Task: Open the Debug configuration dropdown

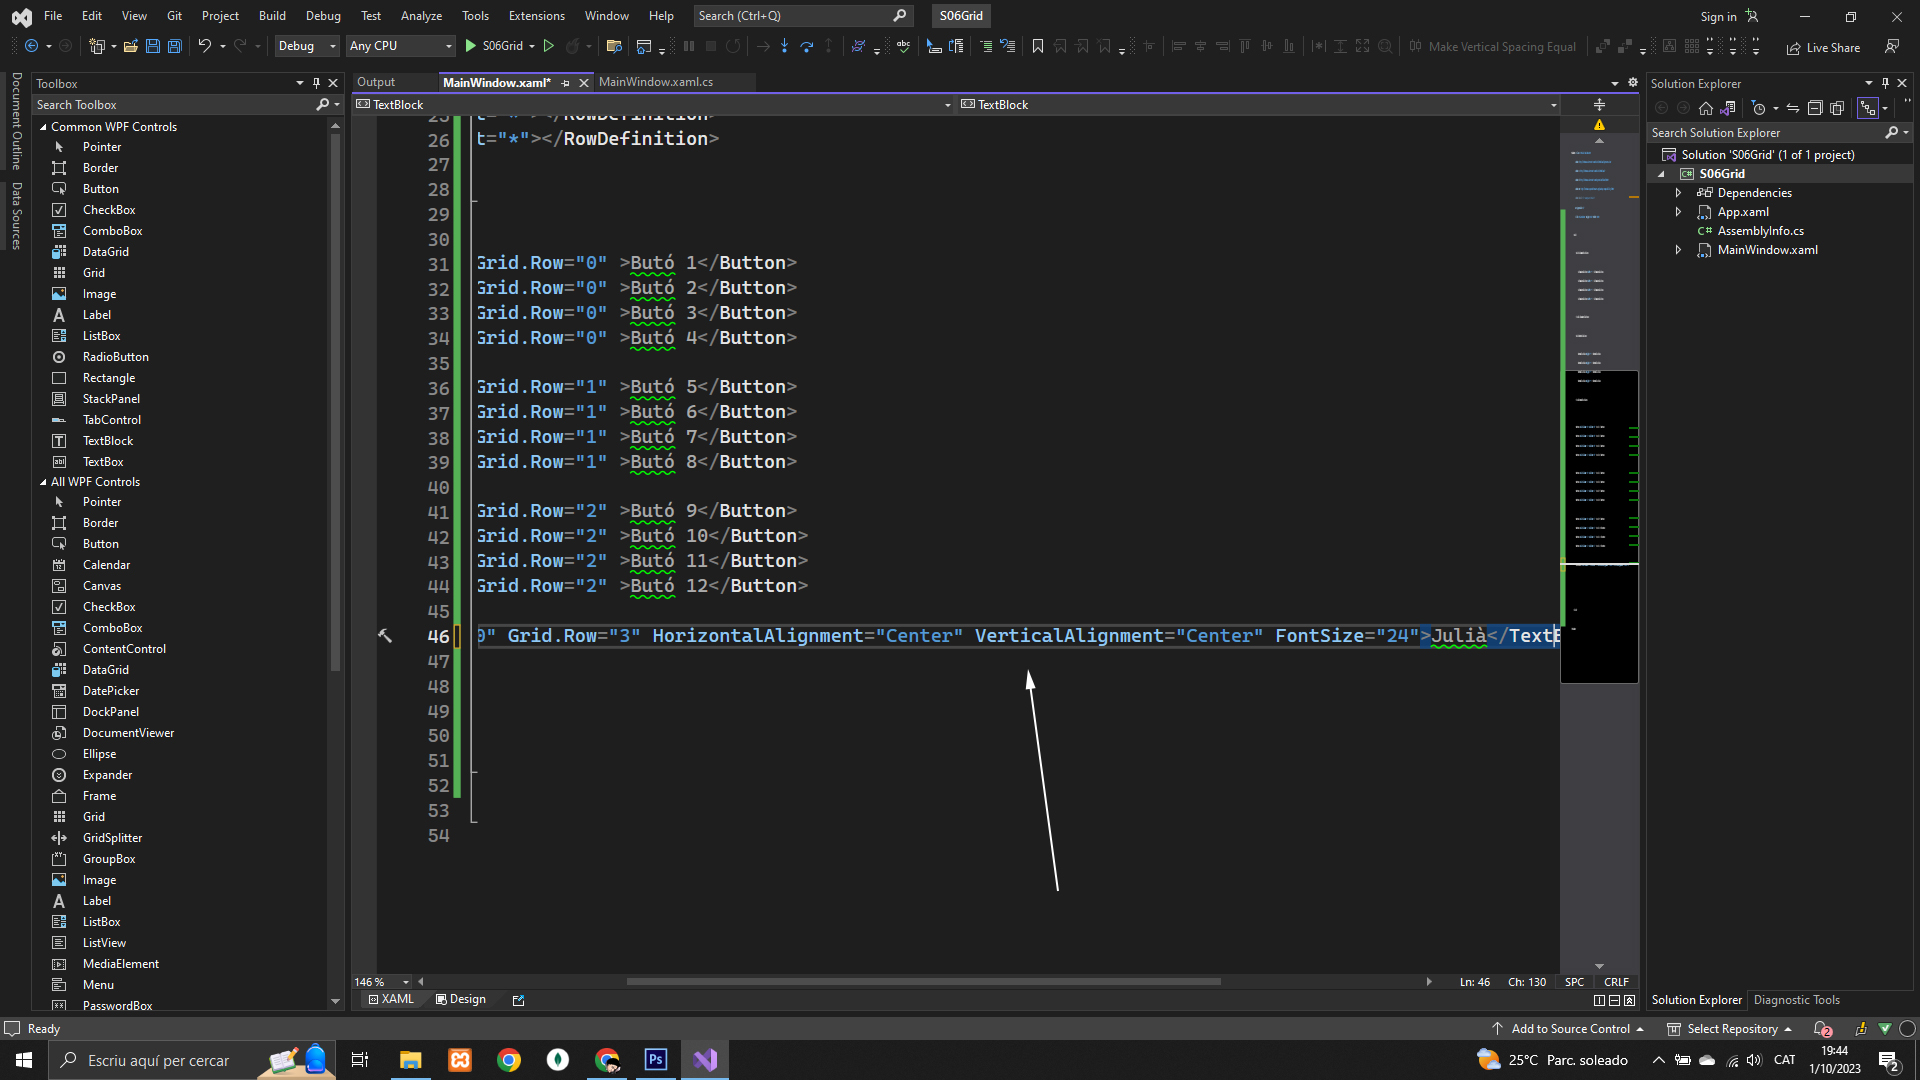Action: (307, 46)
